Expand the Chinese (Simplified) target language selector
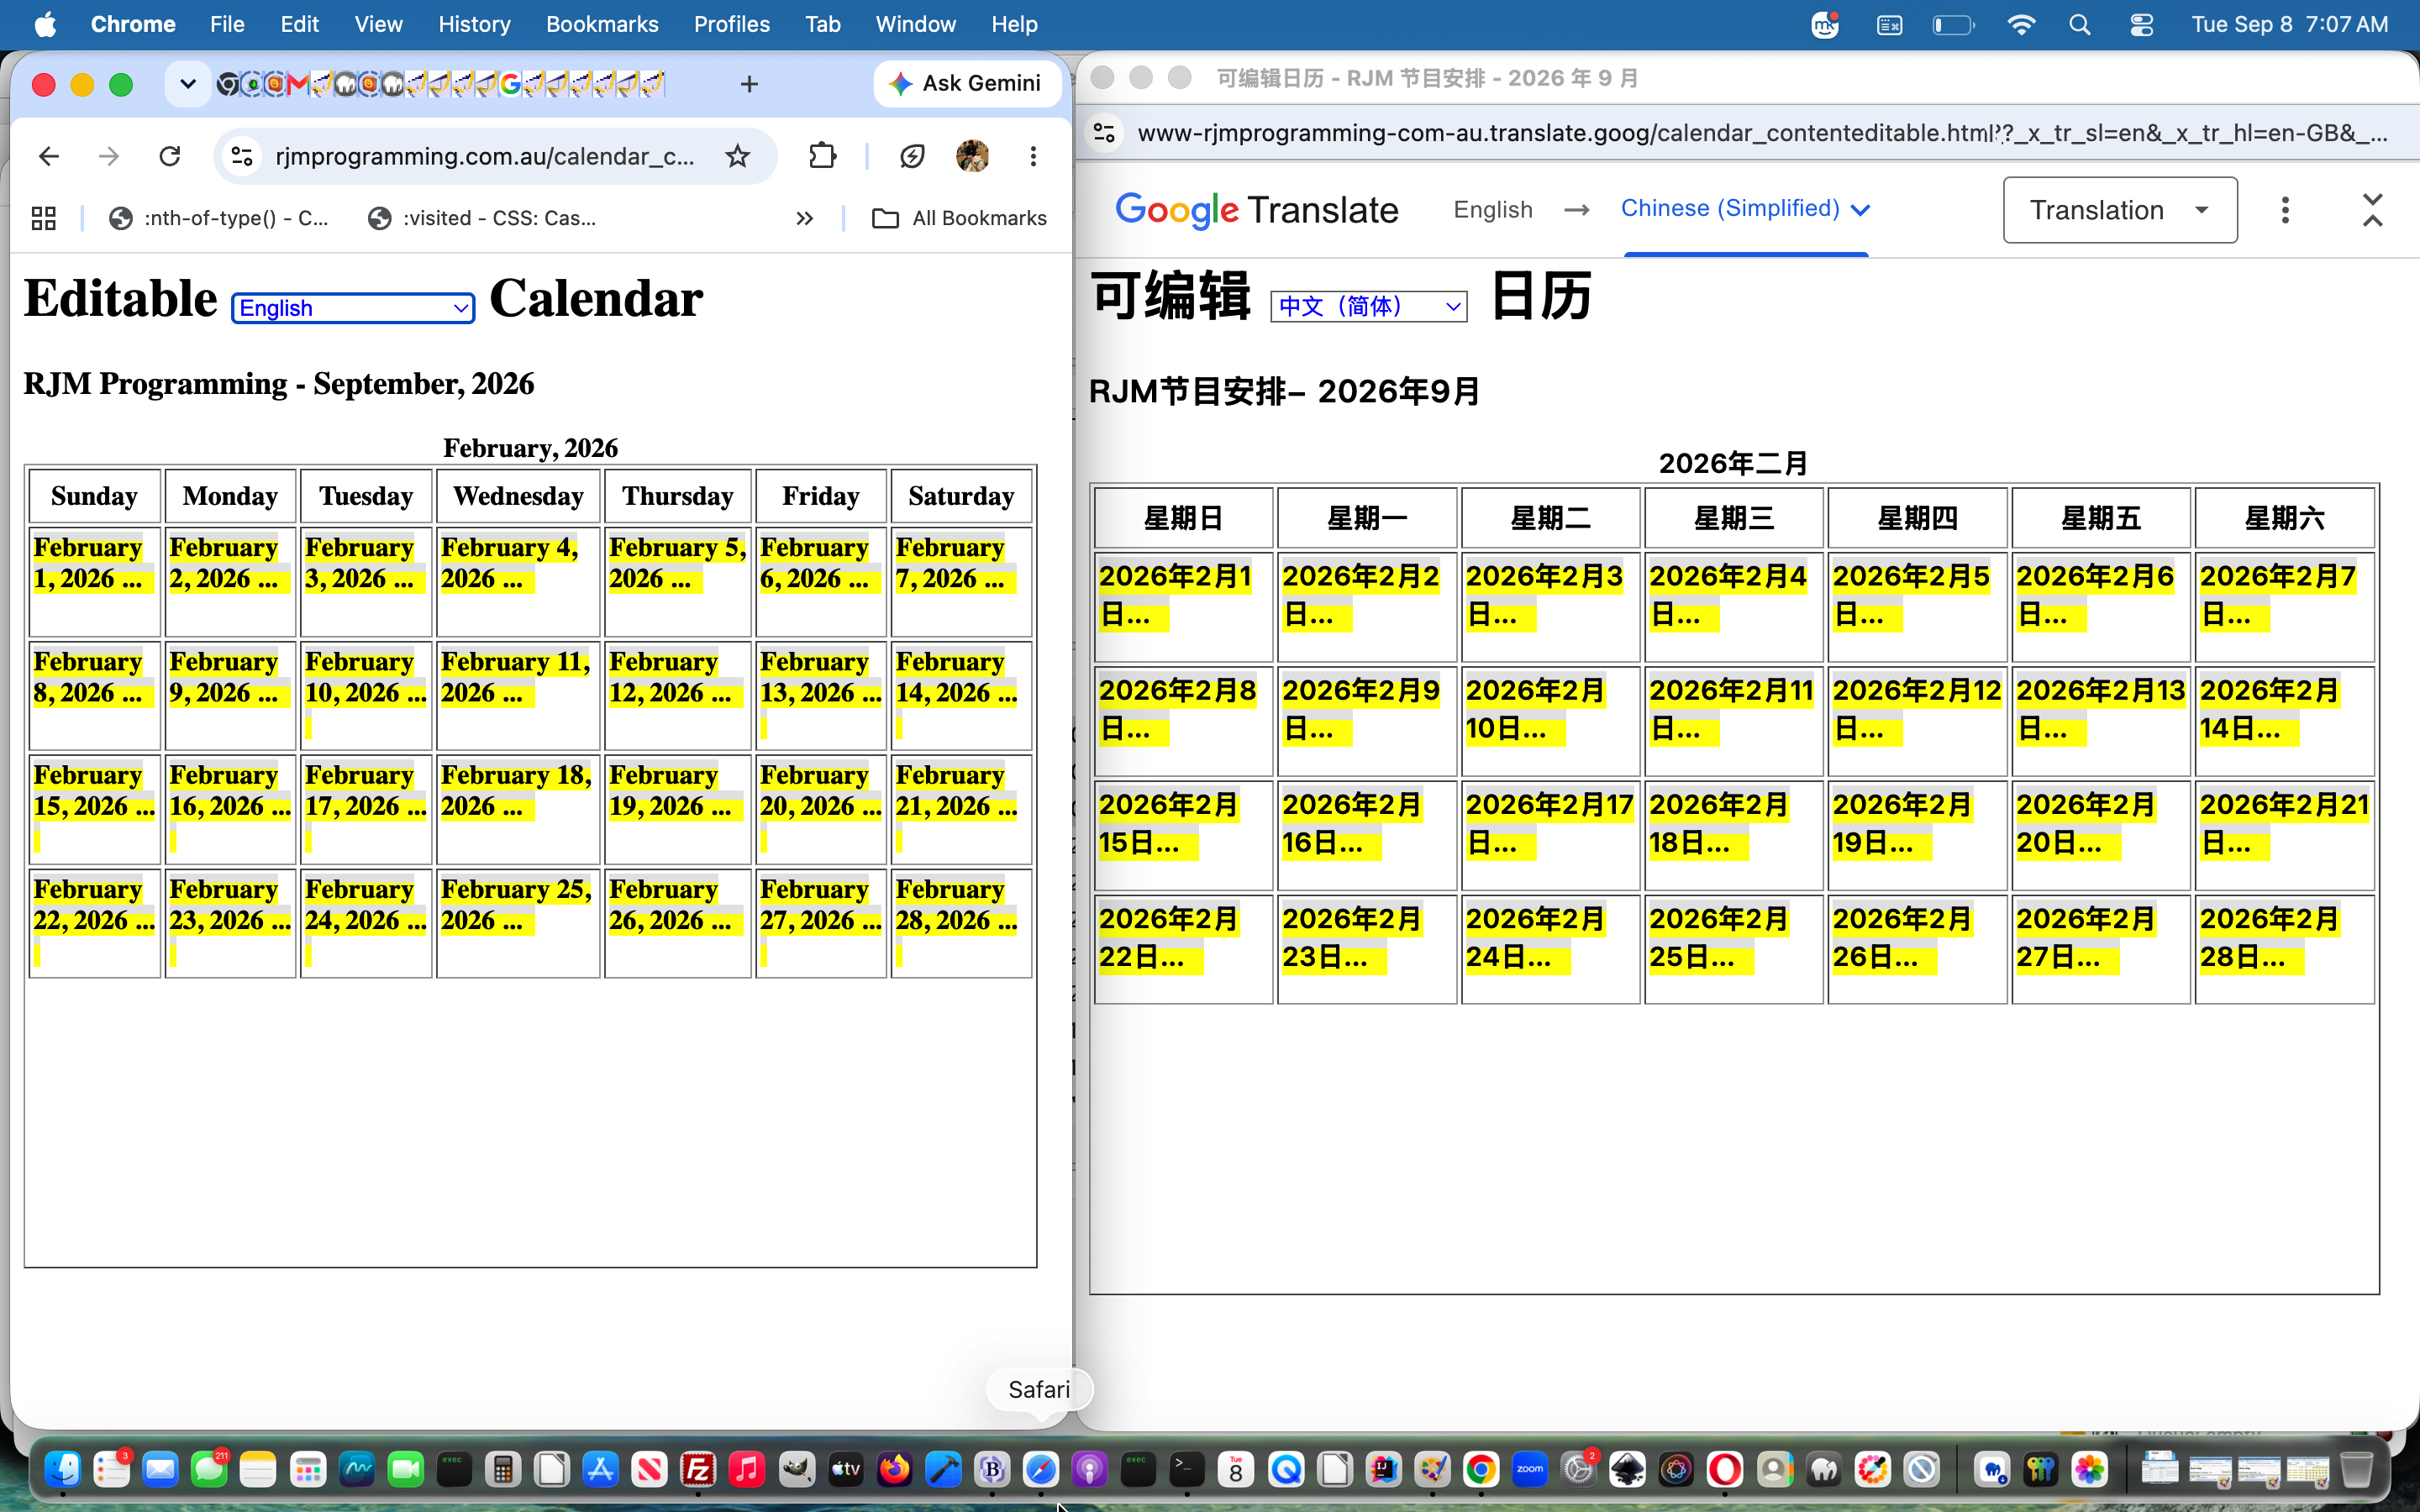Screen dimensions: 2420x1512 click(1745, 209)
